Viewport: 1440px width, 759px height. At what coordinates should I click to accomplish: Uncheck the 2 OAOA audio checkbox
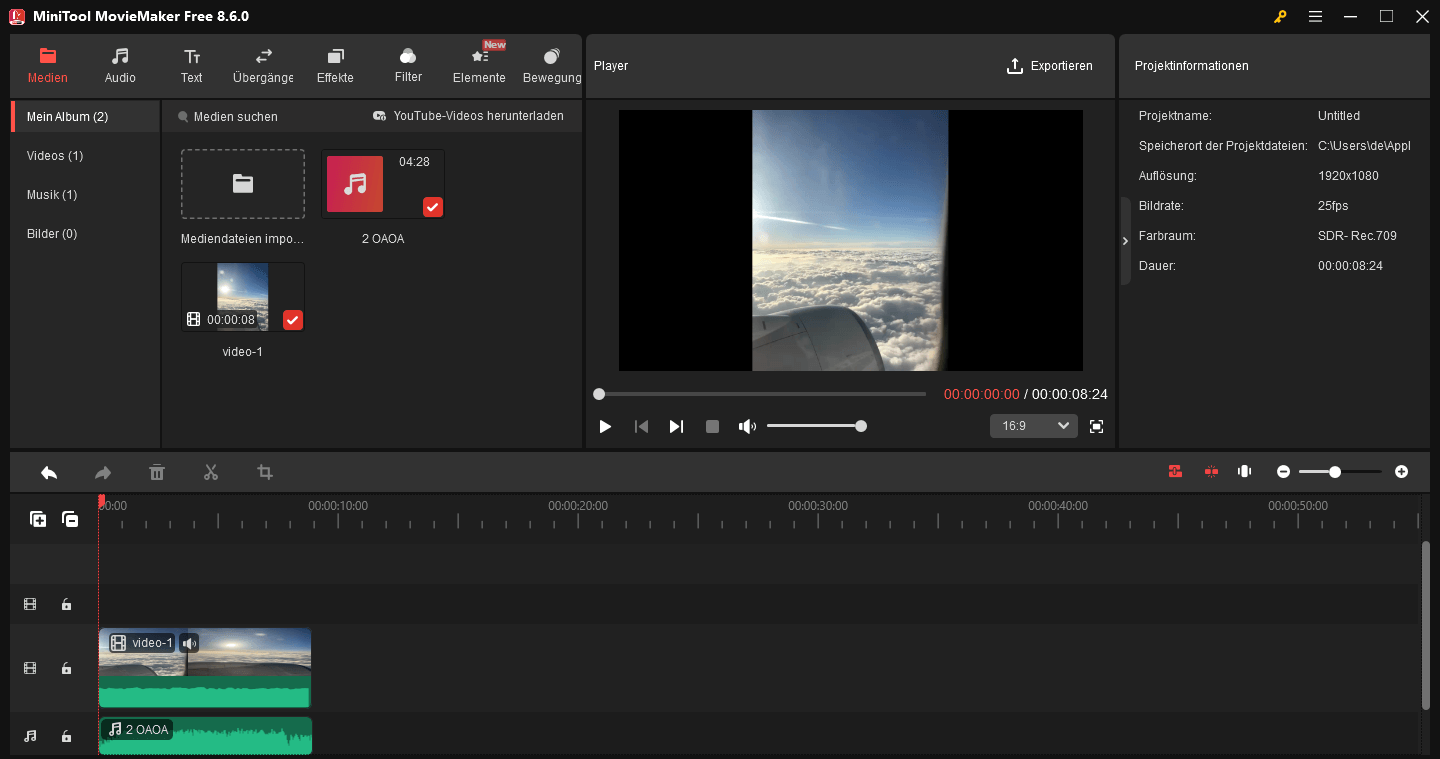point(432,207)
